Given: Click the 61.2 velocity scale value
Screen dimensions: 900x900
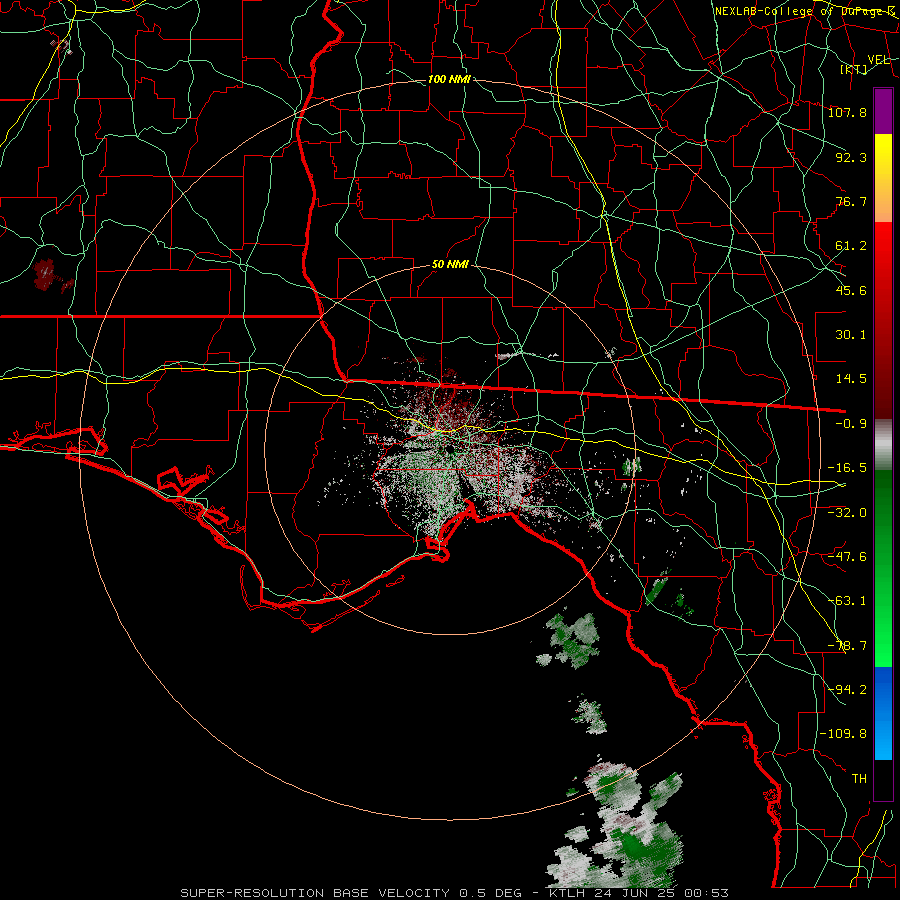Looking at the screenshot, I should pyautogui.click(x=851, y=246).
